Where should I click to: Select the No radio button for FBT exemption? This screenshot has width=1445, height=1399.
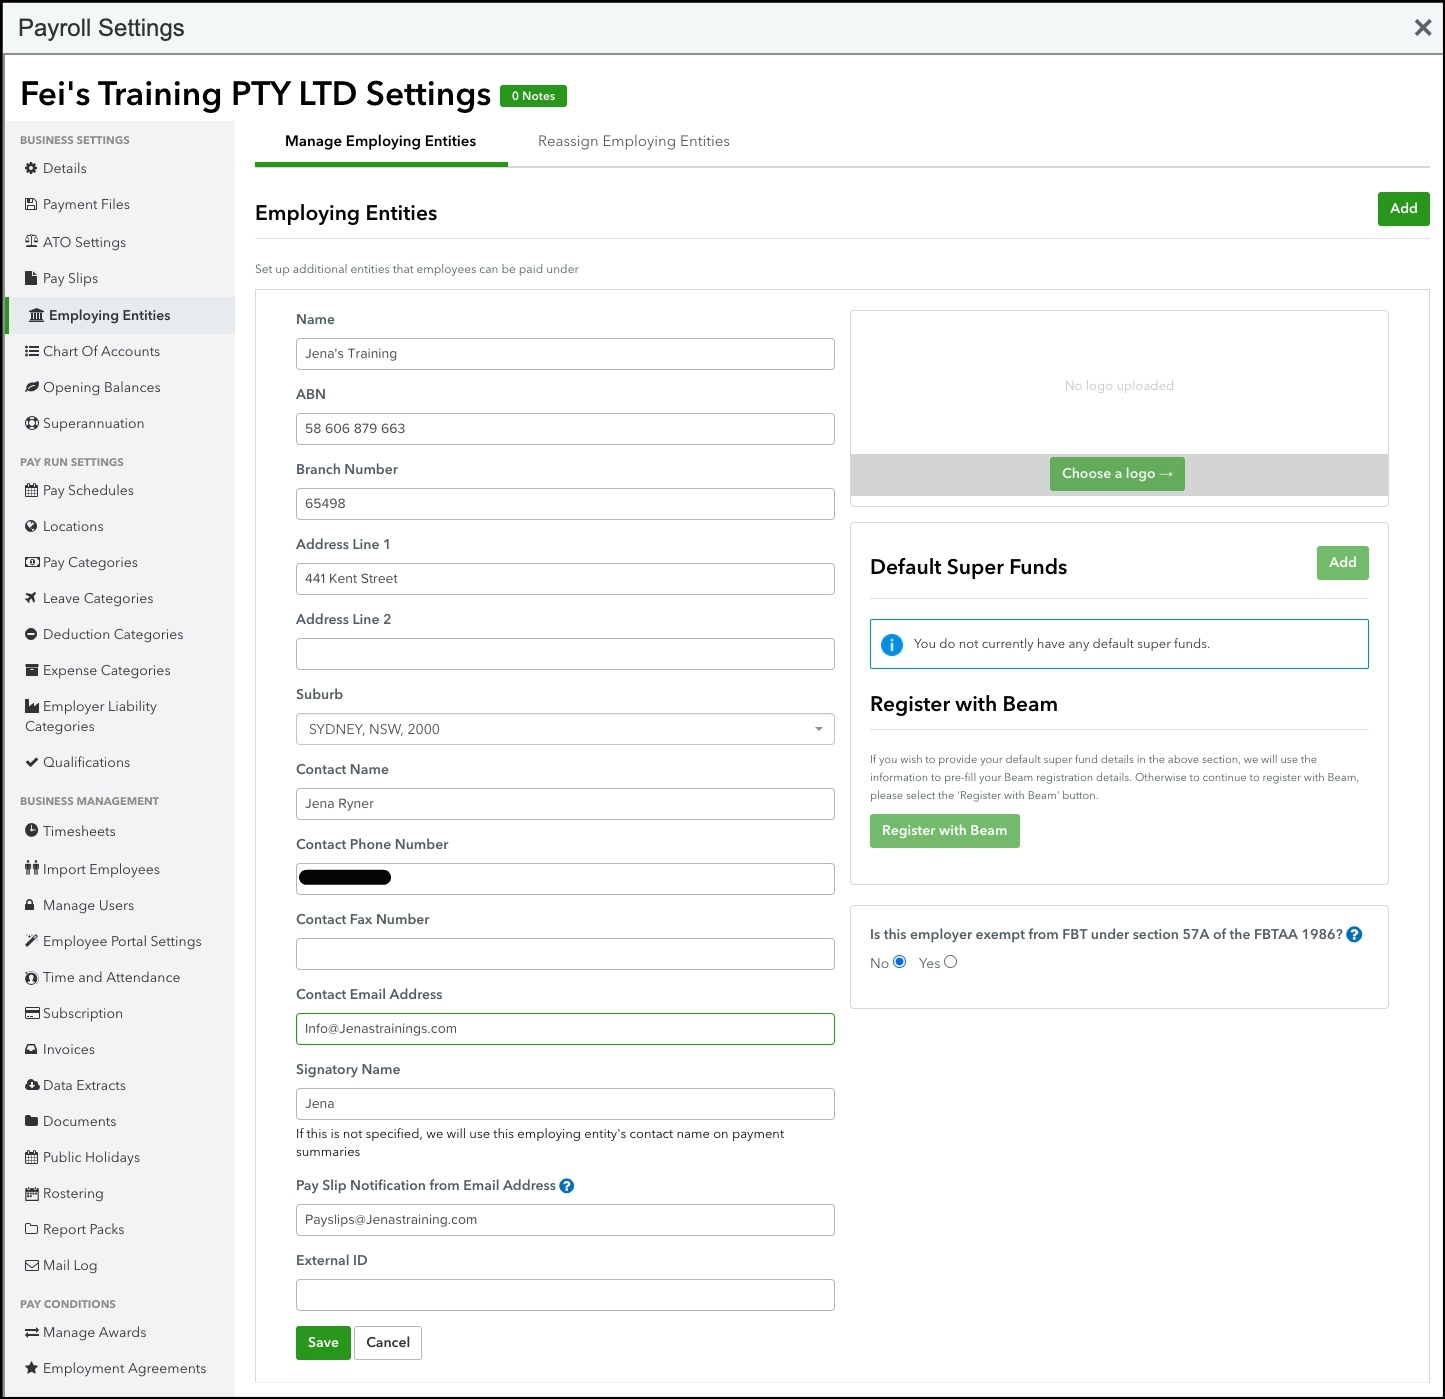pos(899,962)
